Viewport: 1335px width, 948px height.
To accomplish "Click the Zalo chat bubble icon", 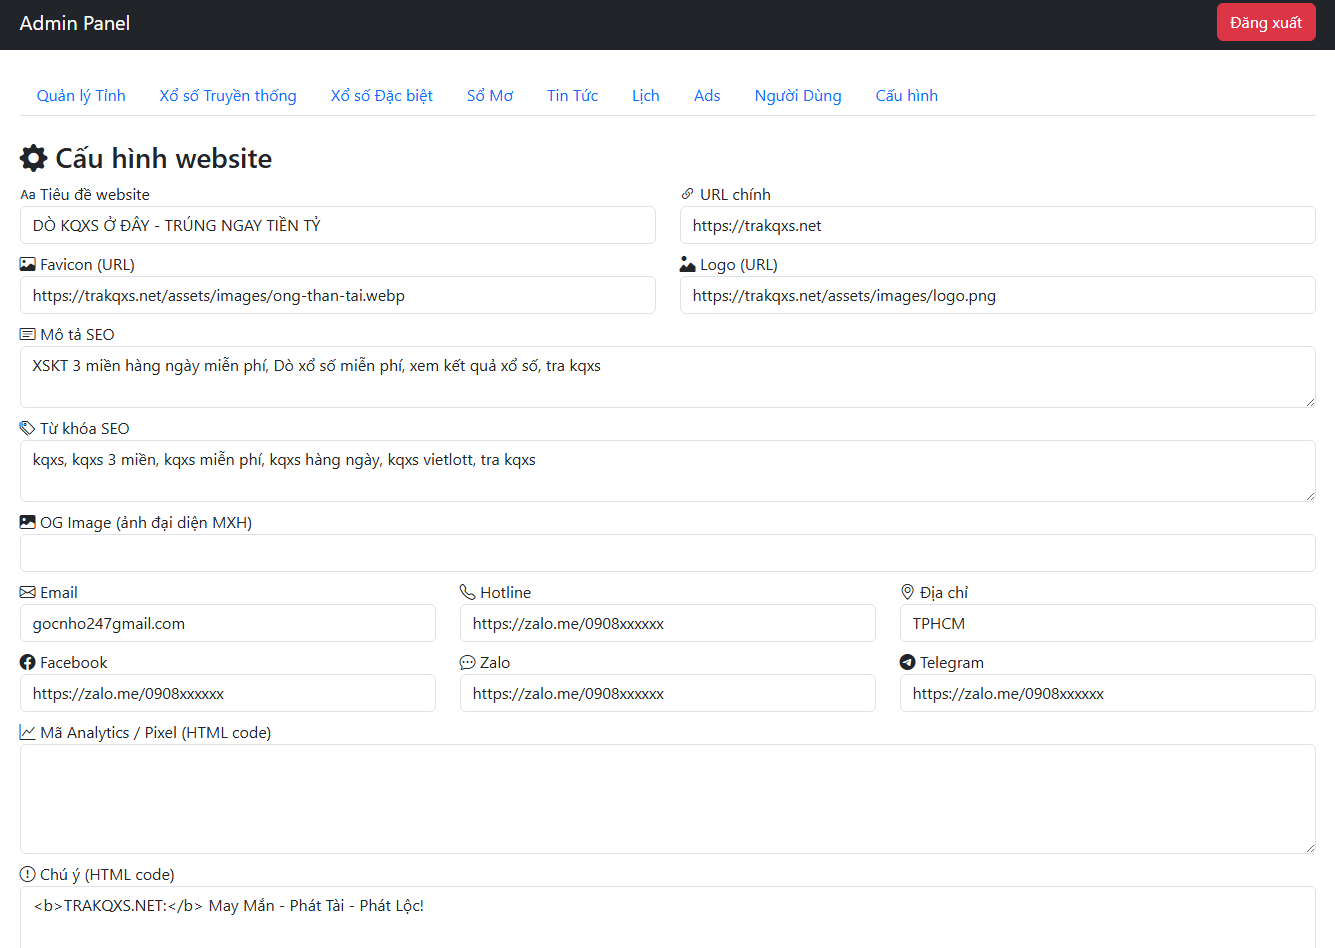I will tap(467, 662).
